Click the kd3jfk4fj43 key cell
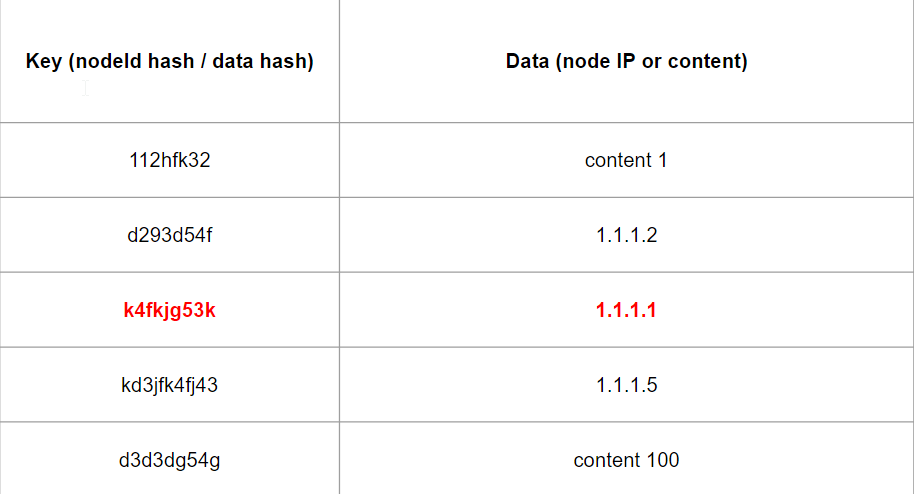 tap(170, 385)
